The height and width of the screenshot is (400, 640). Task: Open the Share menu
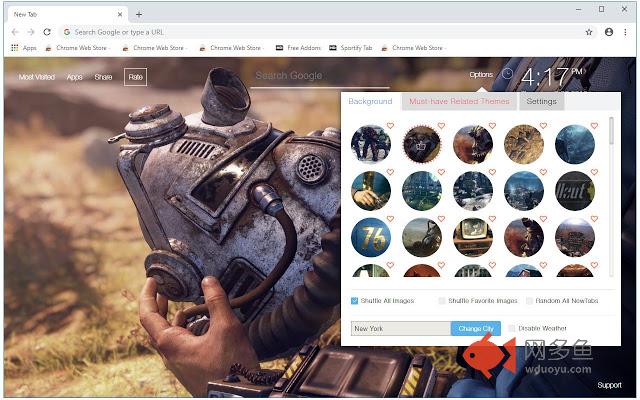pyautogui.click(x=103, y=77)
